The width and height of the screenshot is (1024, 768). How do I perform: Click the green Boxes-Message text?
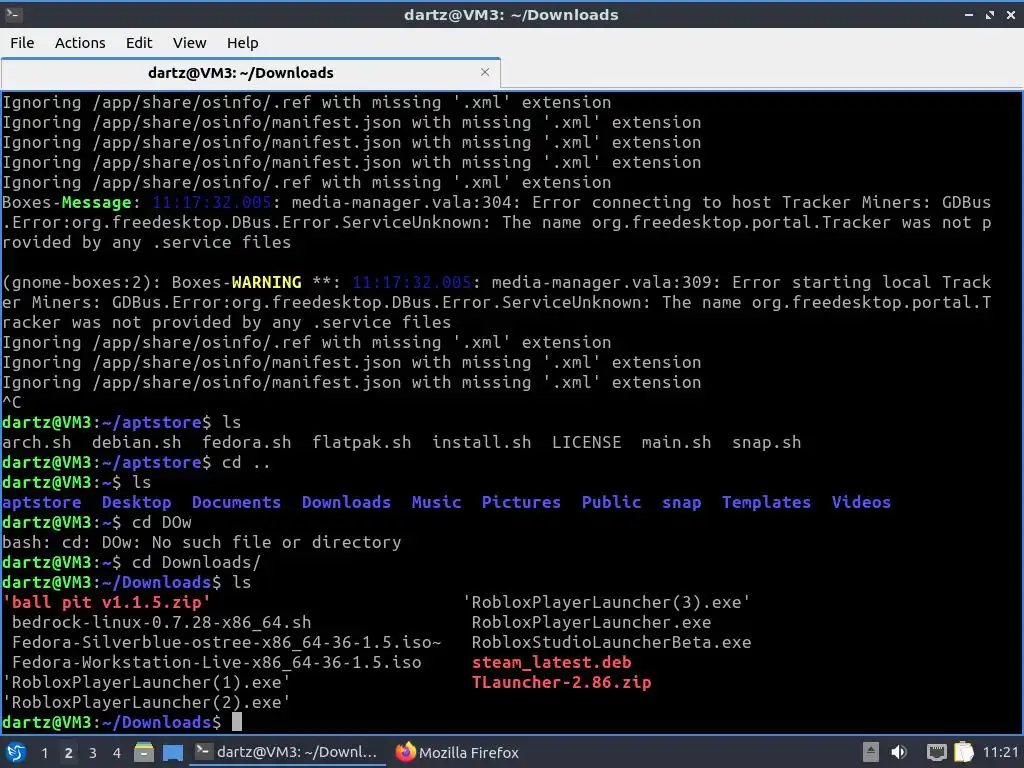67,202
